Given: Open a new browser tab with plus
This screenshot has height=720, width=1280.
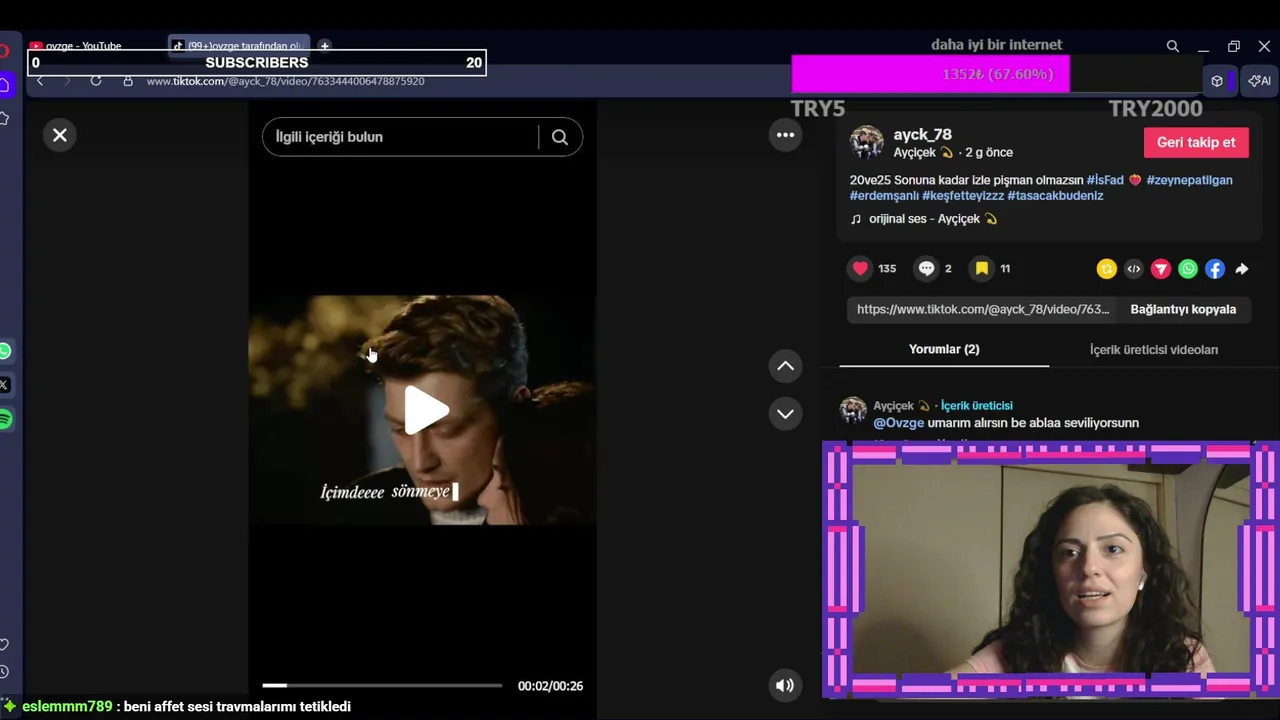Looking at the screenshot, I should point(324,46).
